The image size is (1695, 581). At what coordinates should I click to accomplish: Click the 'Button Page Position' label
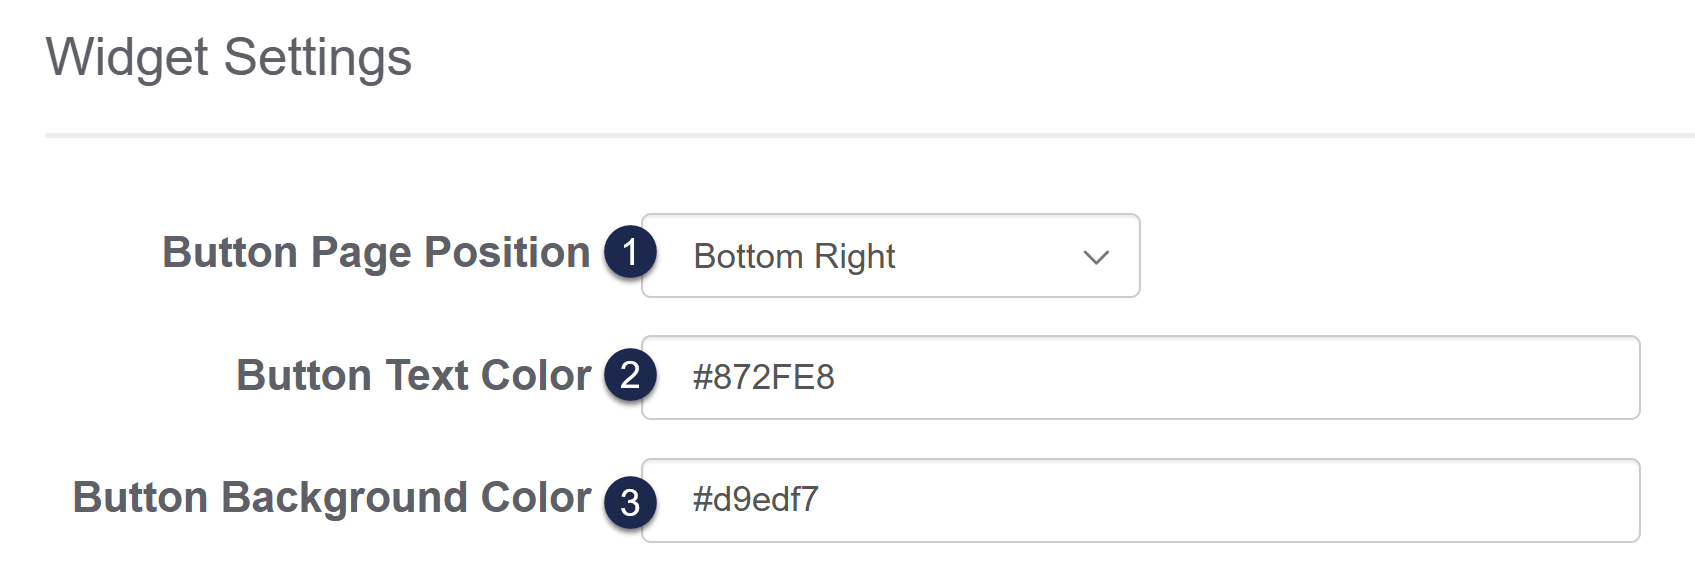pyautogui.click(x=376, y=253)
